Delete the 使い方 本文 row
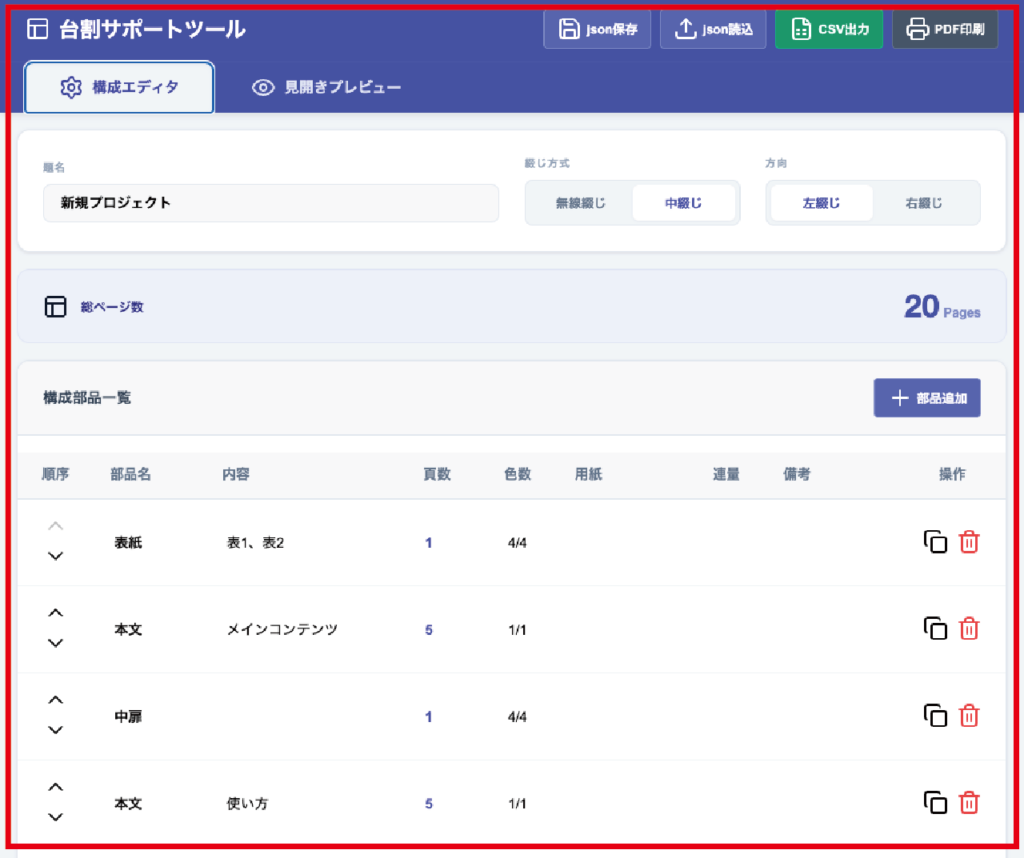Viewport: 1024px width, 858px height. tap(969, 803)
